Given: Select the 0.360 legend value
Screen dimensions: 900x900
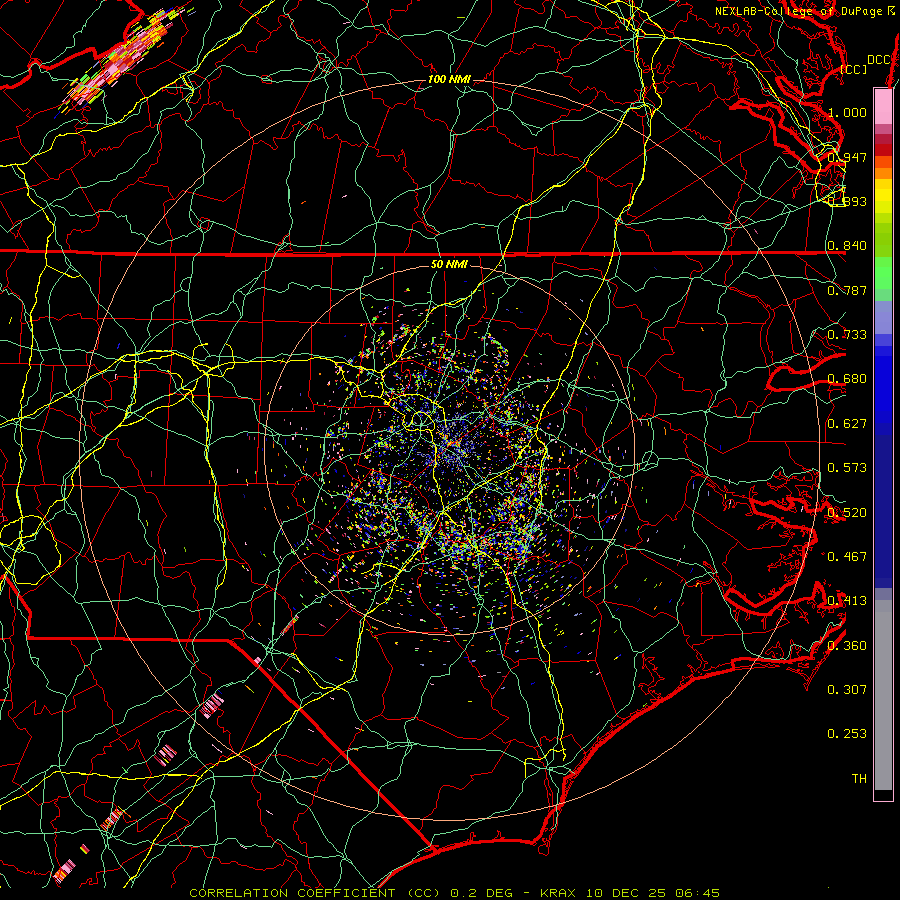Looking at the screenshot, I should click(847, 646).
